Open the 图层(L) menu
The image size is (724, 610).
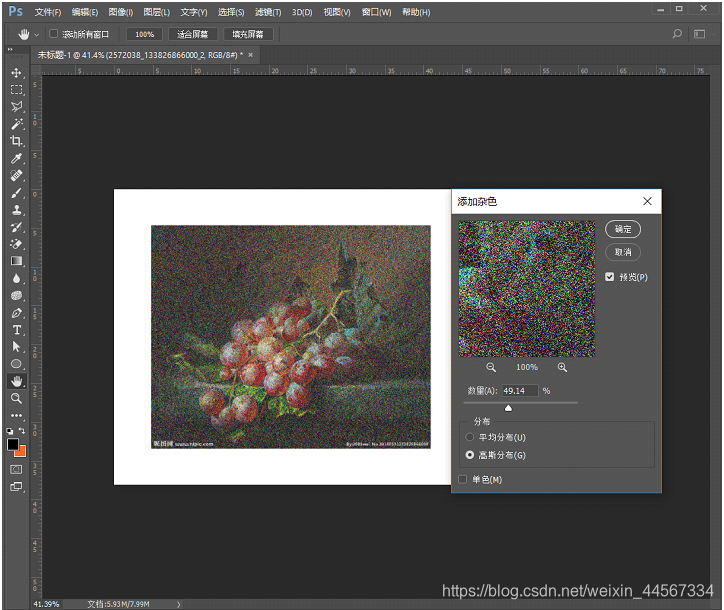click(x=157, y=12)
